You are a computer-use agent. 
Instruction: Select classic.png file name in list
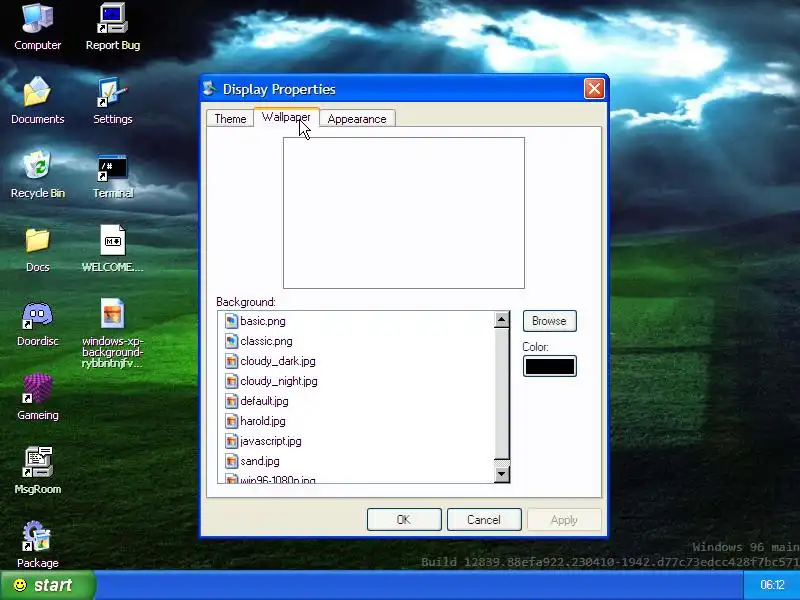(266, 341)
